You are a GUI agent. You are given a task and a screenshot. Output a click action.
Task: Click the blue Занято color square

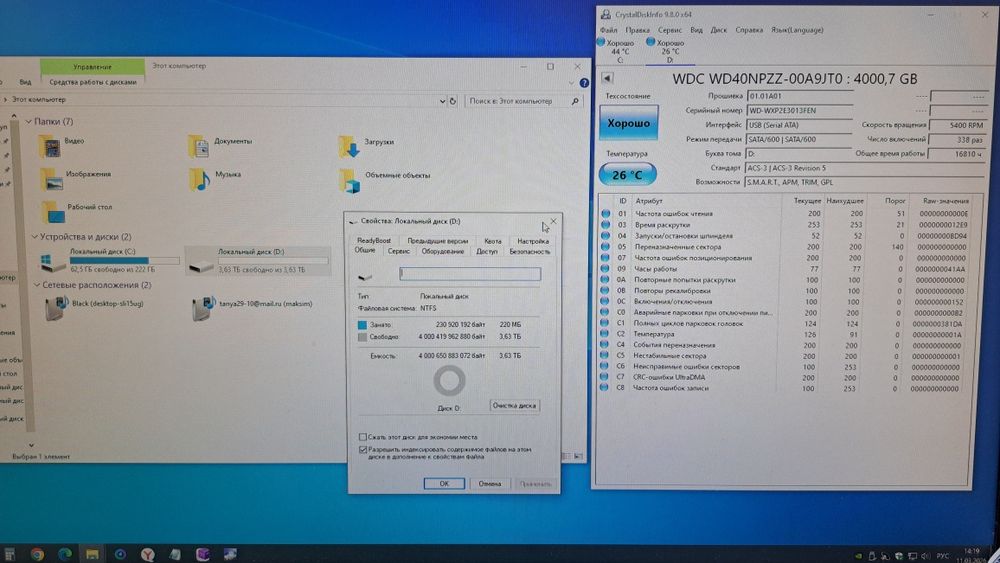362,325
